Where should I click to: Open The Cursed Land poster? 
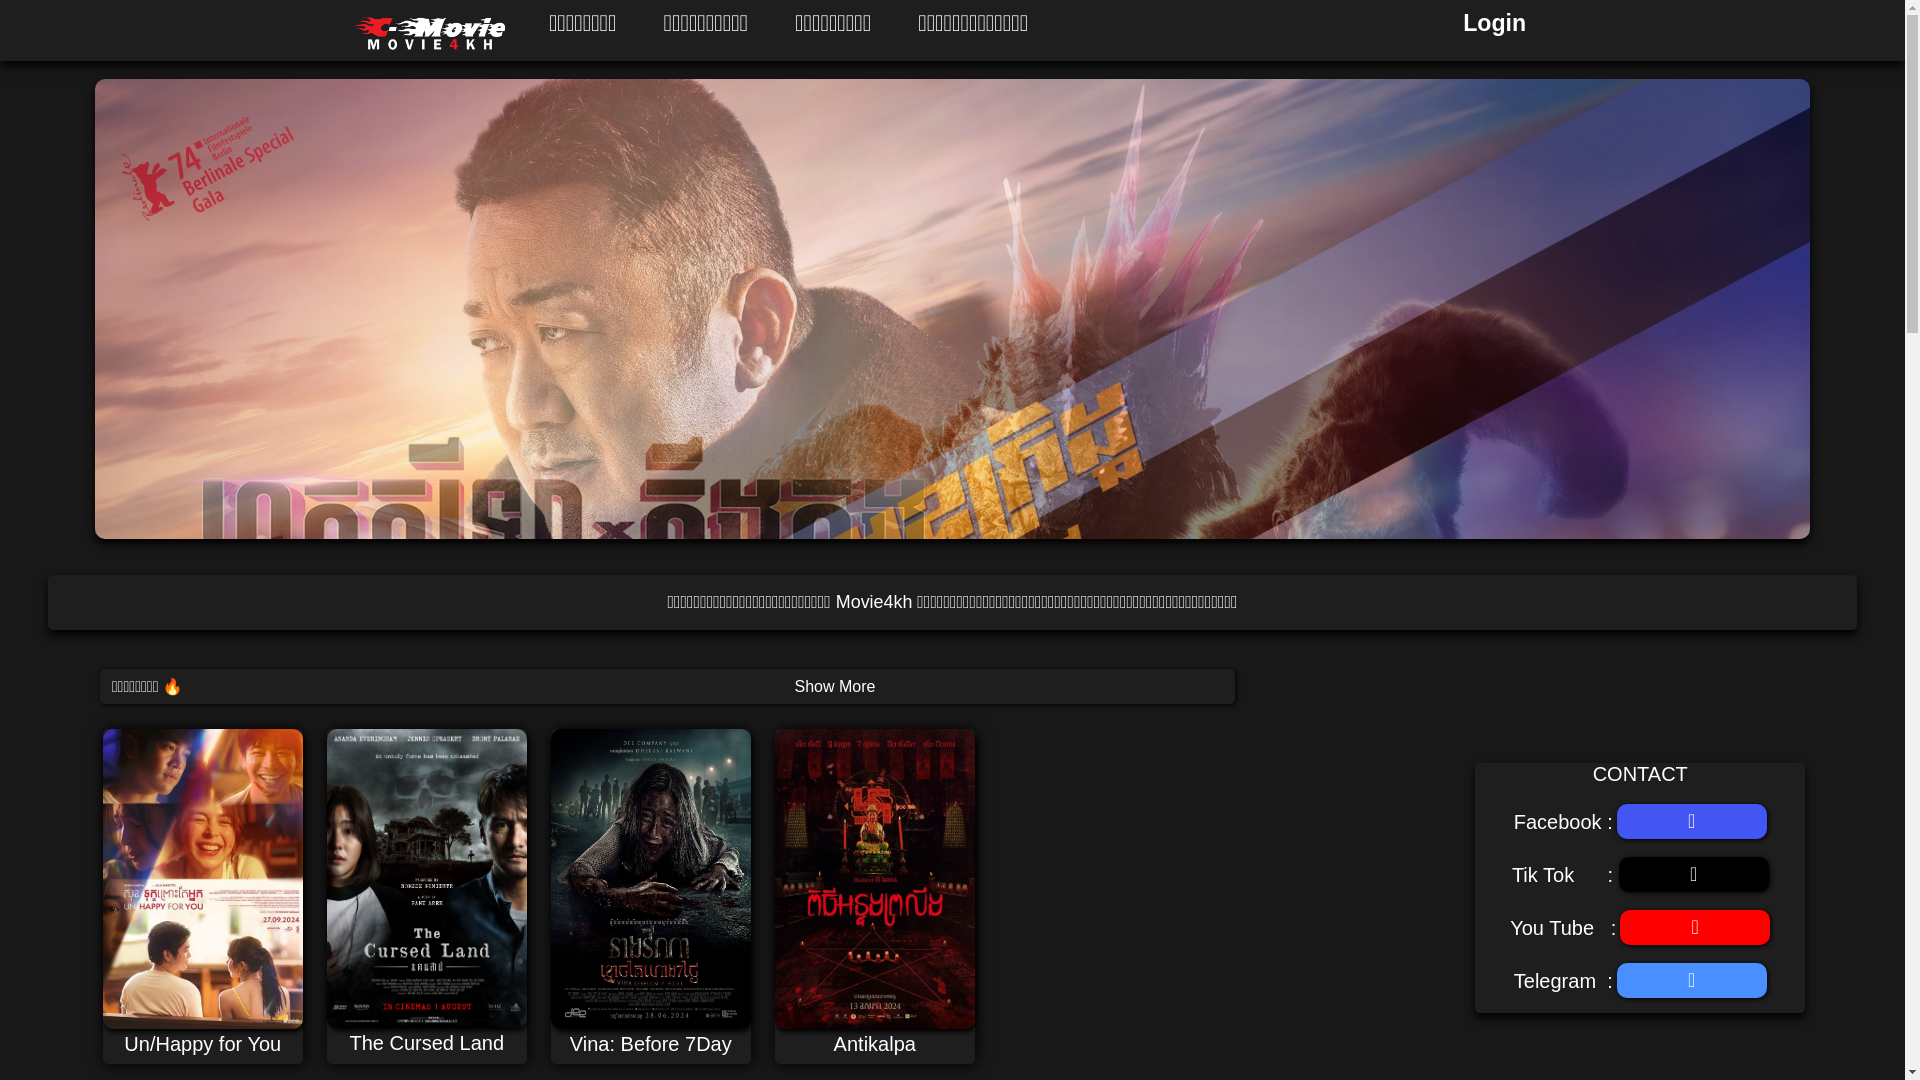click(427, 879)
